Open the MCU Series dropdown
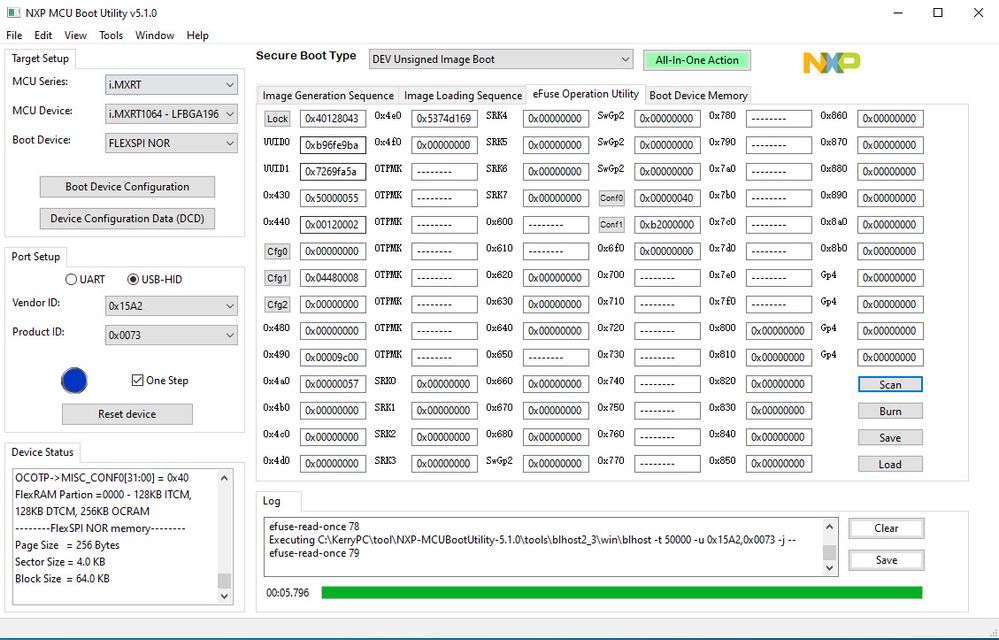Screen dimensions: 999x640 (171, 85)
